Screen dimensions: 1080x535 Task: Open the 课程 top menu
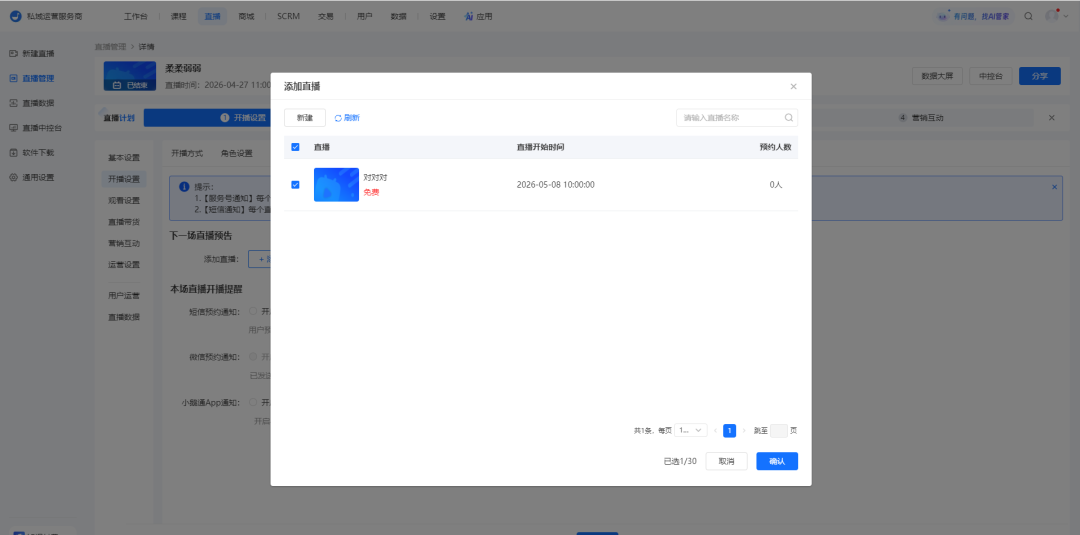coord(178,17)
